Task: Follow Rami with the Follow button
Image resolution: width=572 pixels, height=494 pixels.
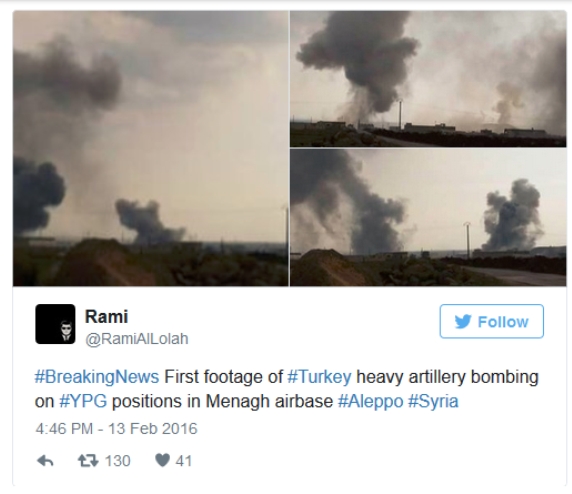Action: (491, 321)
